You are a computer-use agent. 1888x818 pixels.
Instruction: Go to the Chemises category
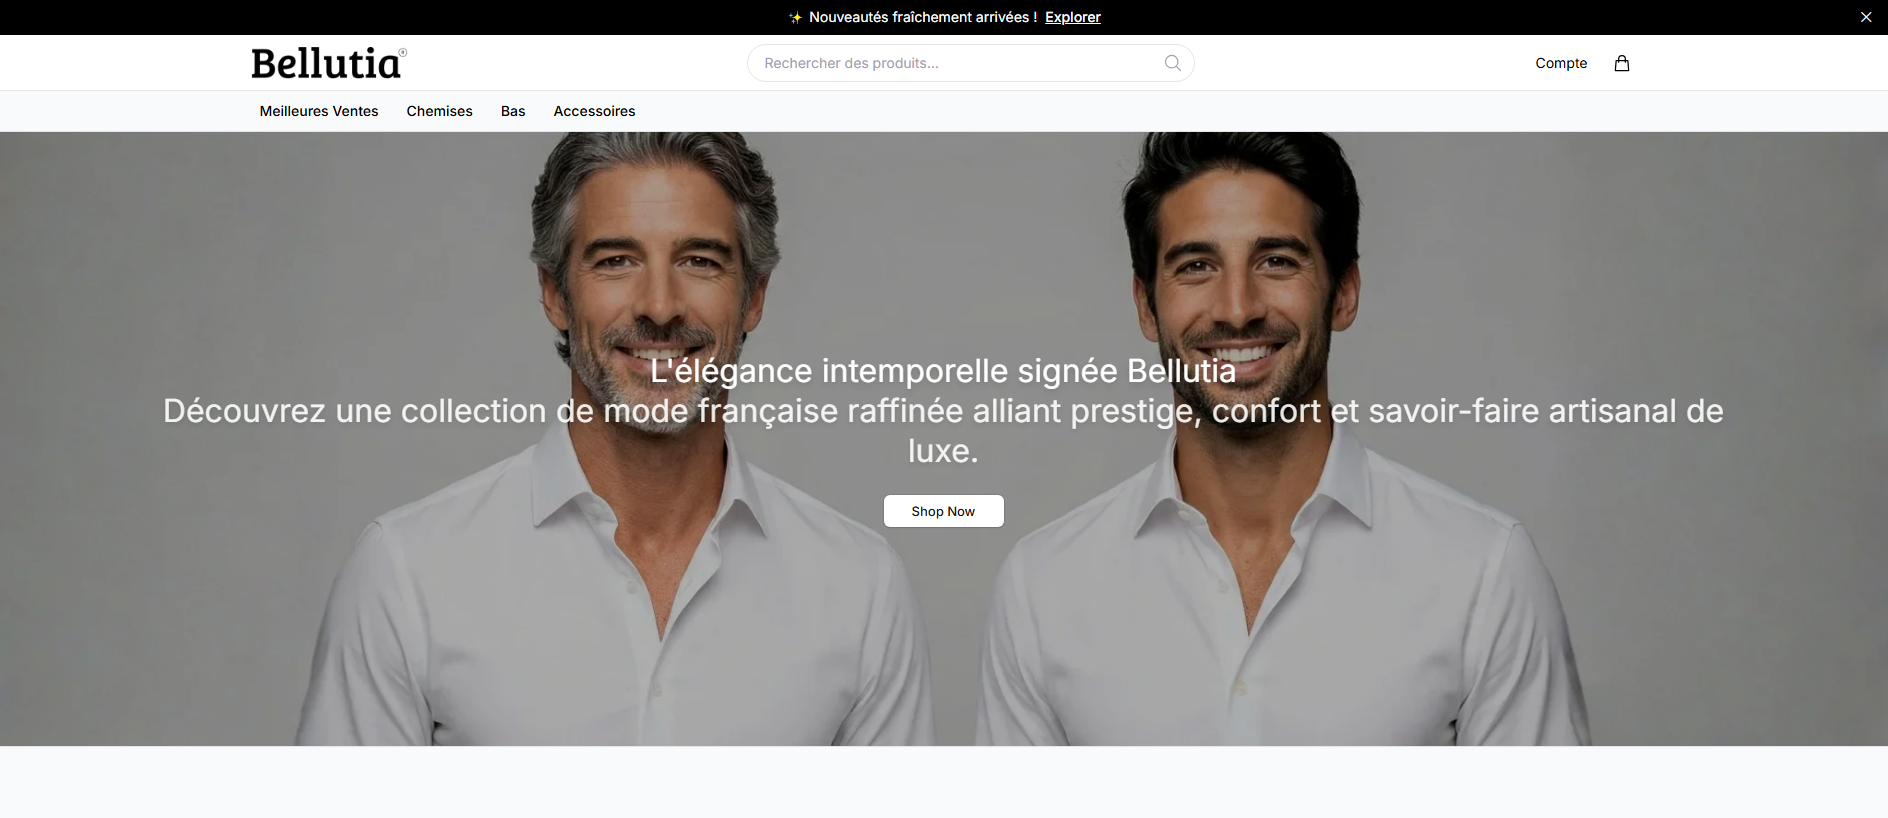click(439, 111)
